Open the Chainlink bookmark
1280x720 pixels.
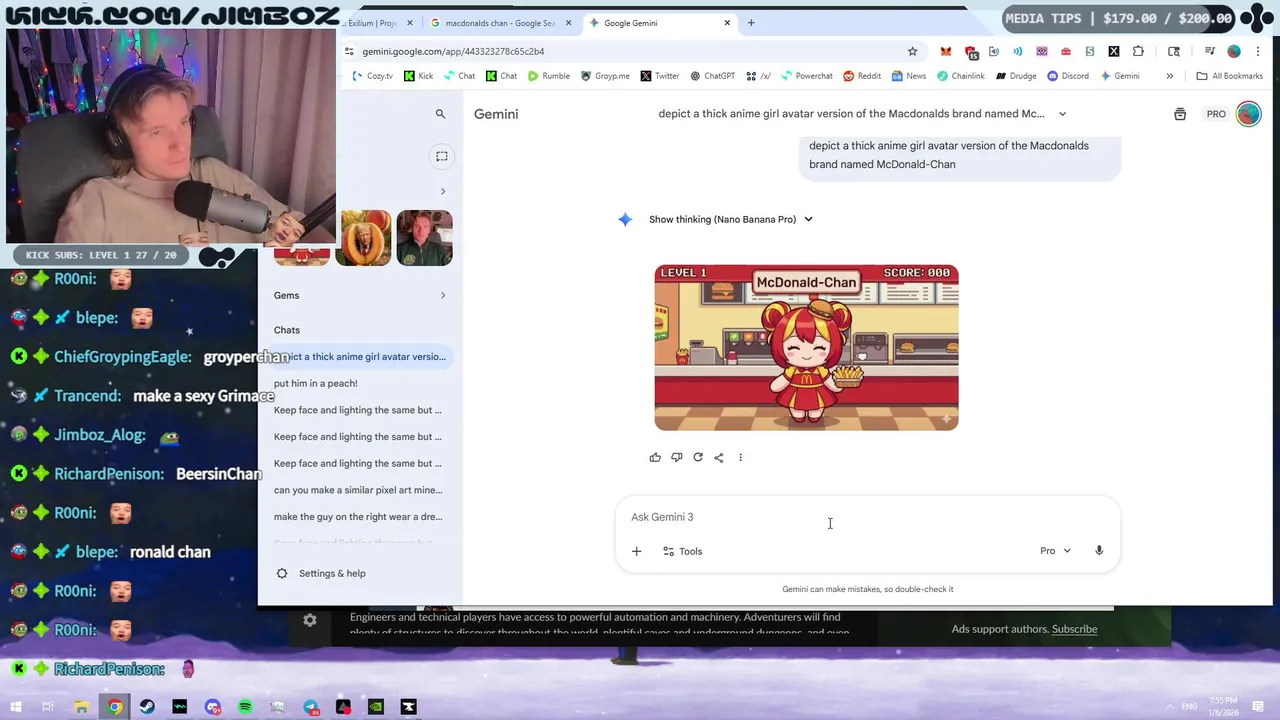pos(961,76)
